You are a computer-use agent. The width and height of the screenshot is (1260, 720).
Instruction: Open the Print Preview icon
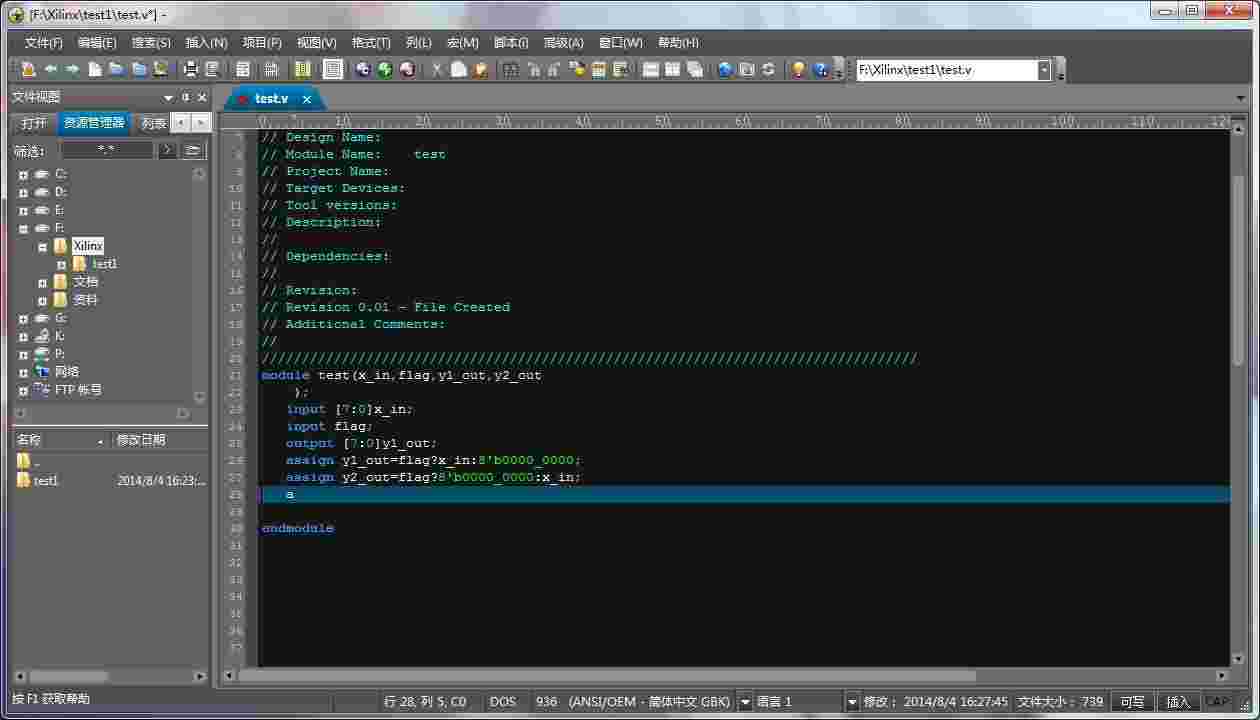(x=212, y=70)
